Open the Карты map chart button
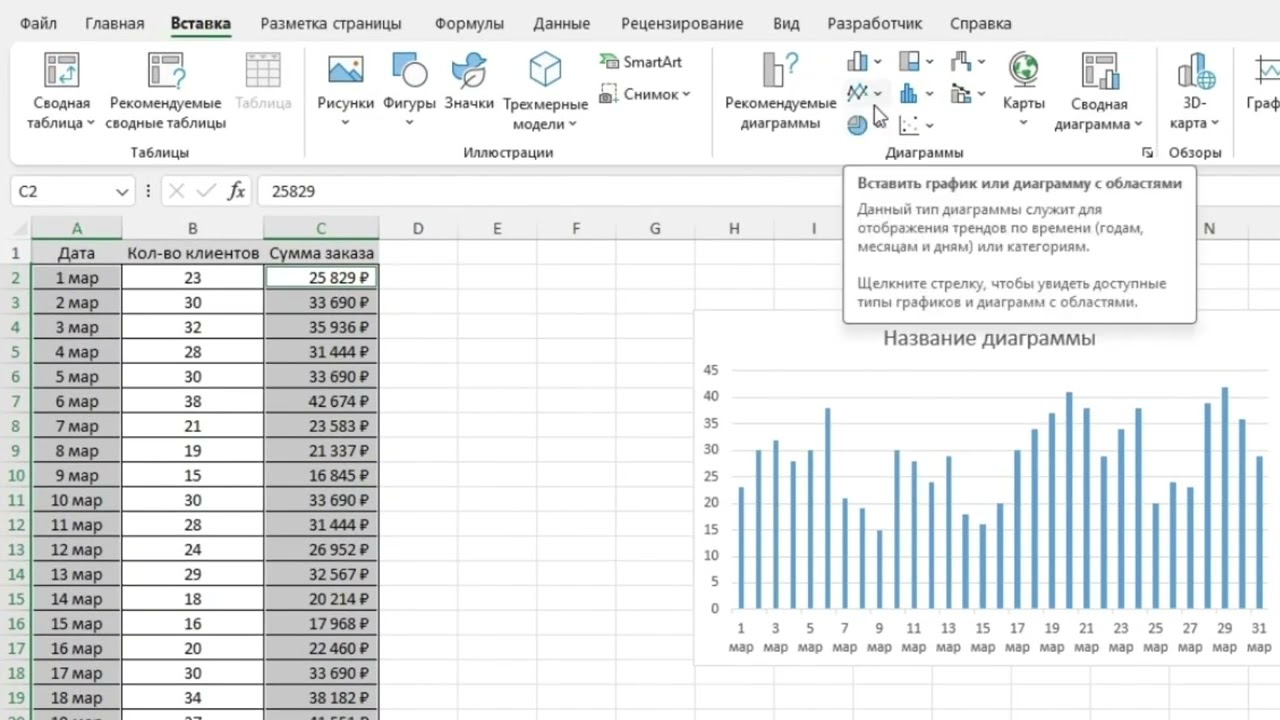Viewport: 1280px width, 720px height. [1024, 92]
